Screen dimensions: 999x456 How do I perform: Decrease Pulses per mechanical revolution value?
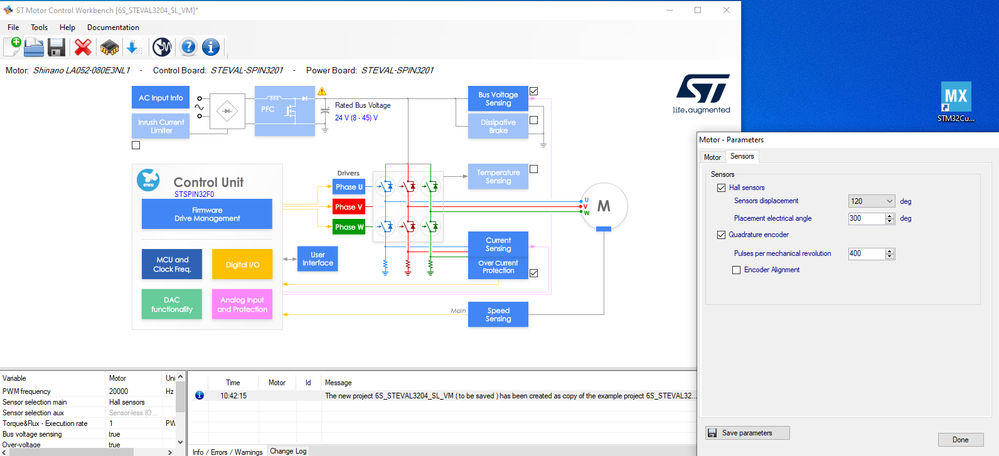pos(891,257)
